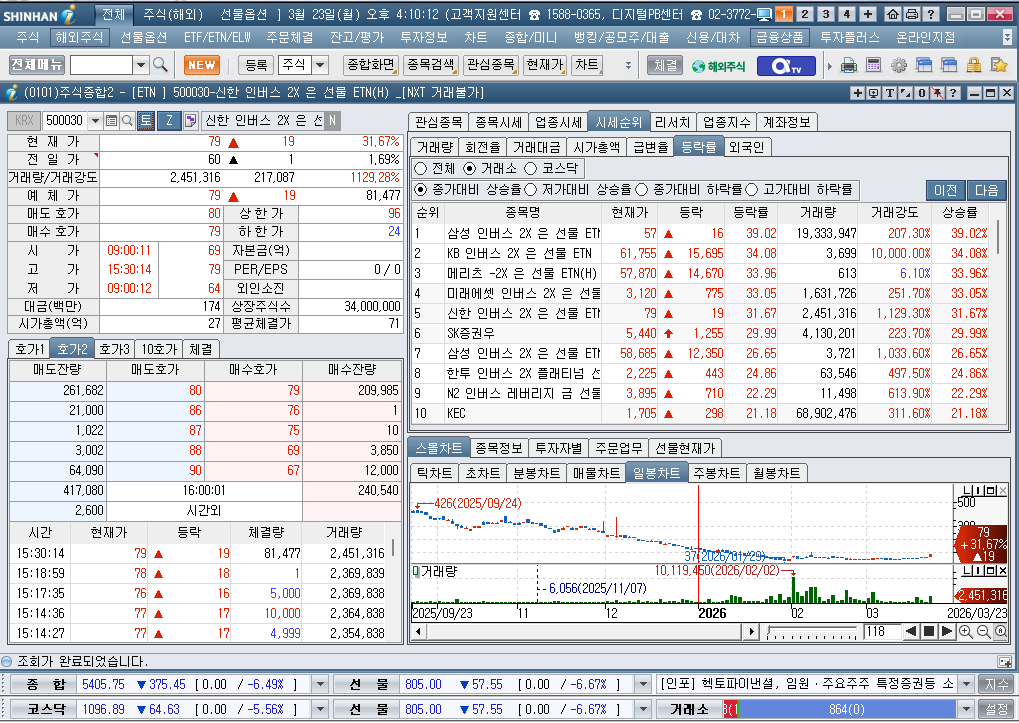
Task: Open help question-mark icon in title bar
Action: point(931,14)
